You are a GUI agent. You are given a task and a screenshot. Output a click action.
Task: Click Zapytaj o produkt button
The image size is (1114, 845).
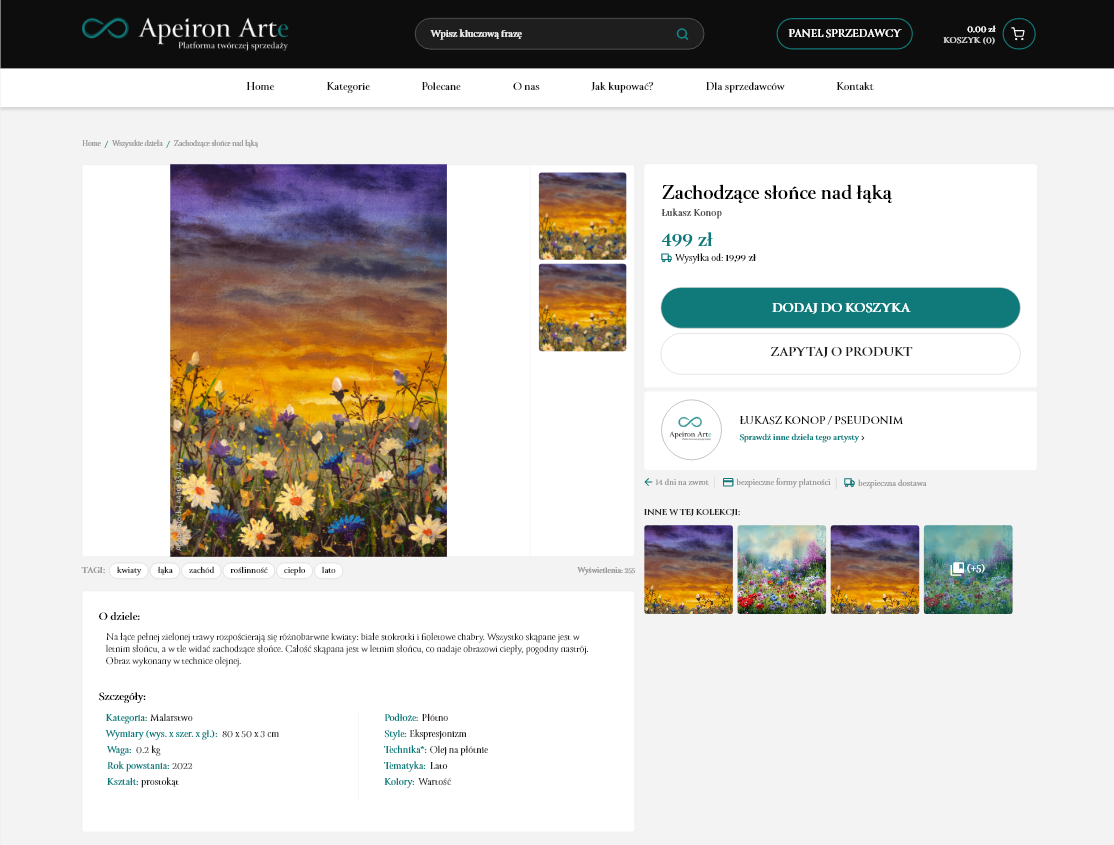click(840, 352)
